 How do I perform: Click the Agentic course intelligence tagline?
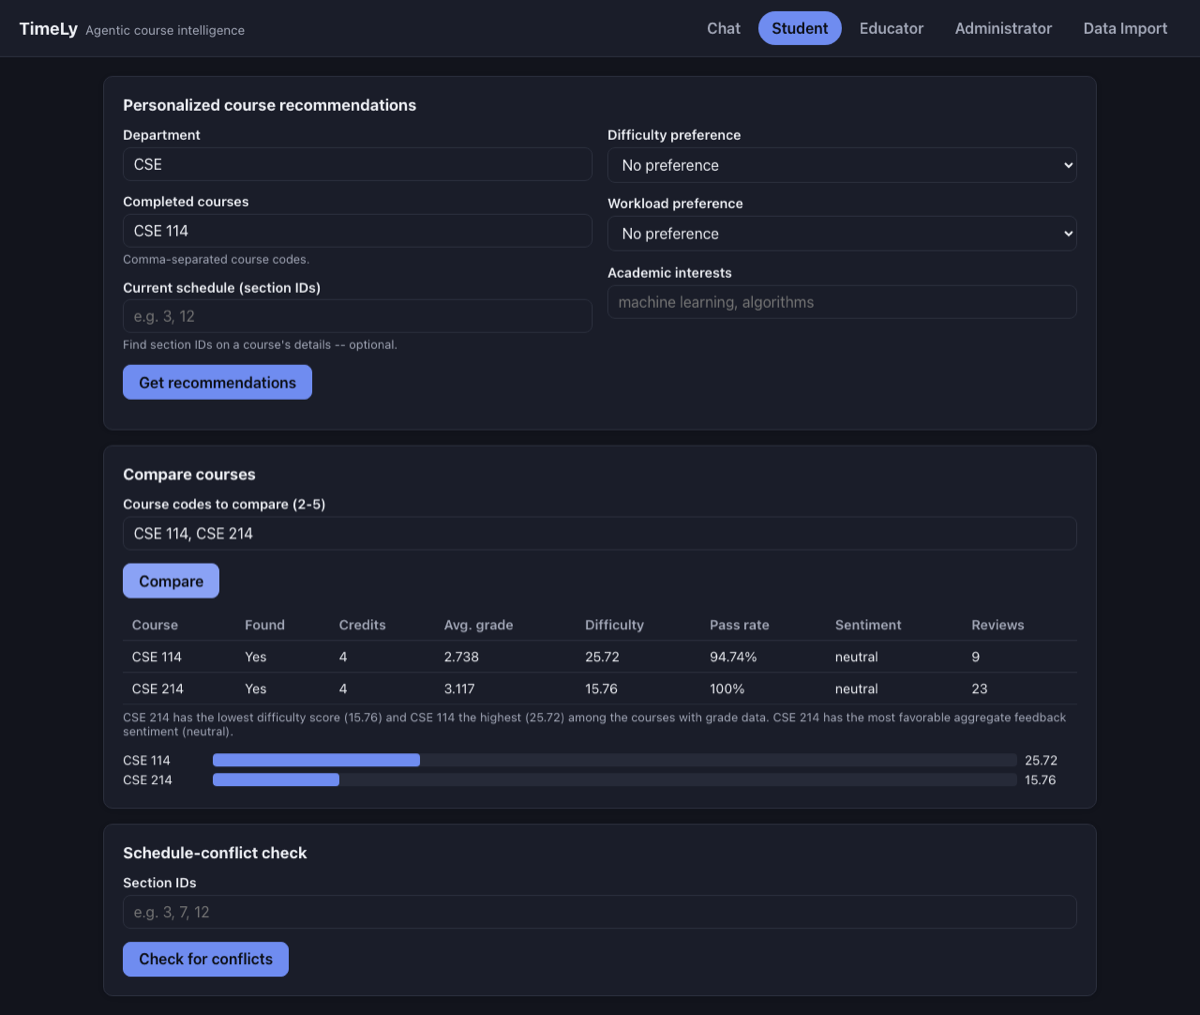click(x=165, y=30)
